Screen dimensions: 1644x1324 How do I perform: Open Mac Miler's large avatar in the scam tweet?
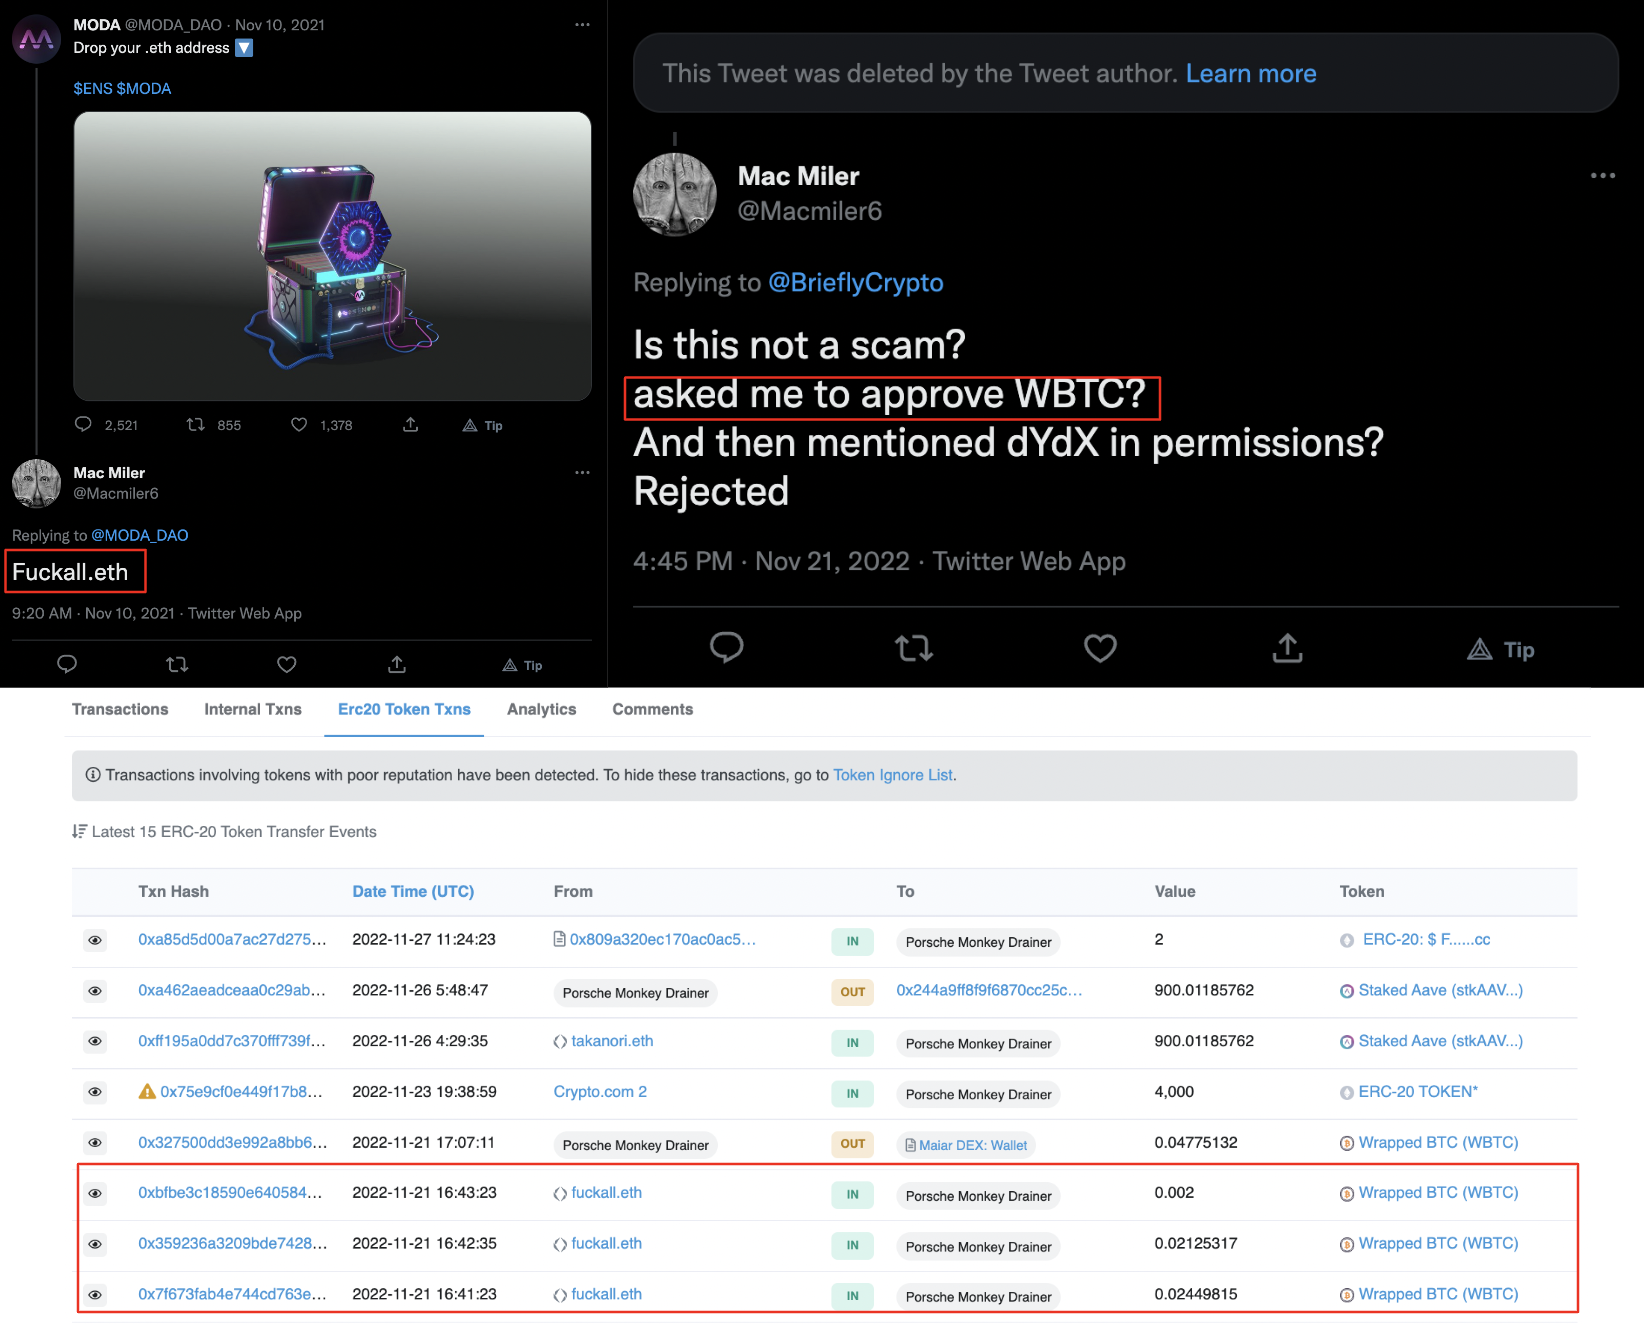[x=675, y=194]
